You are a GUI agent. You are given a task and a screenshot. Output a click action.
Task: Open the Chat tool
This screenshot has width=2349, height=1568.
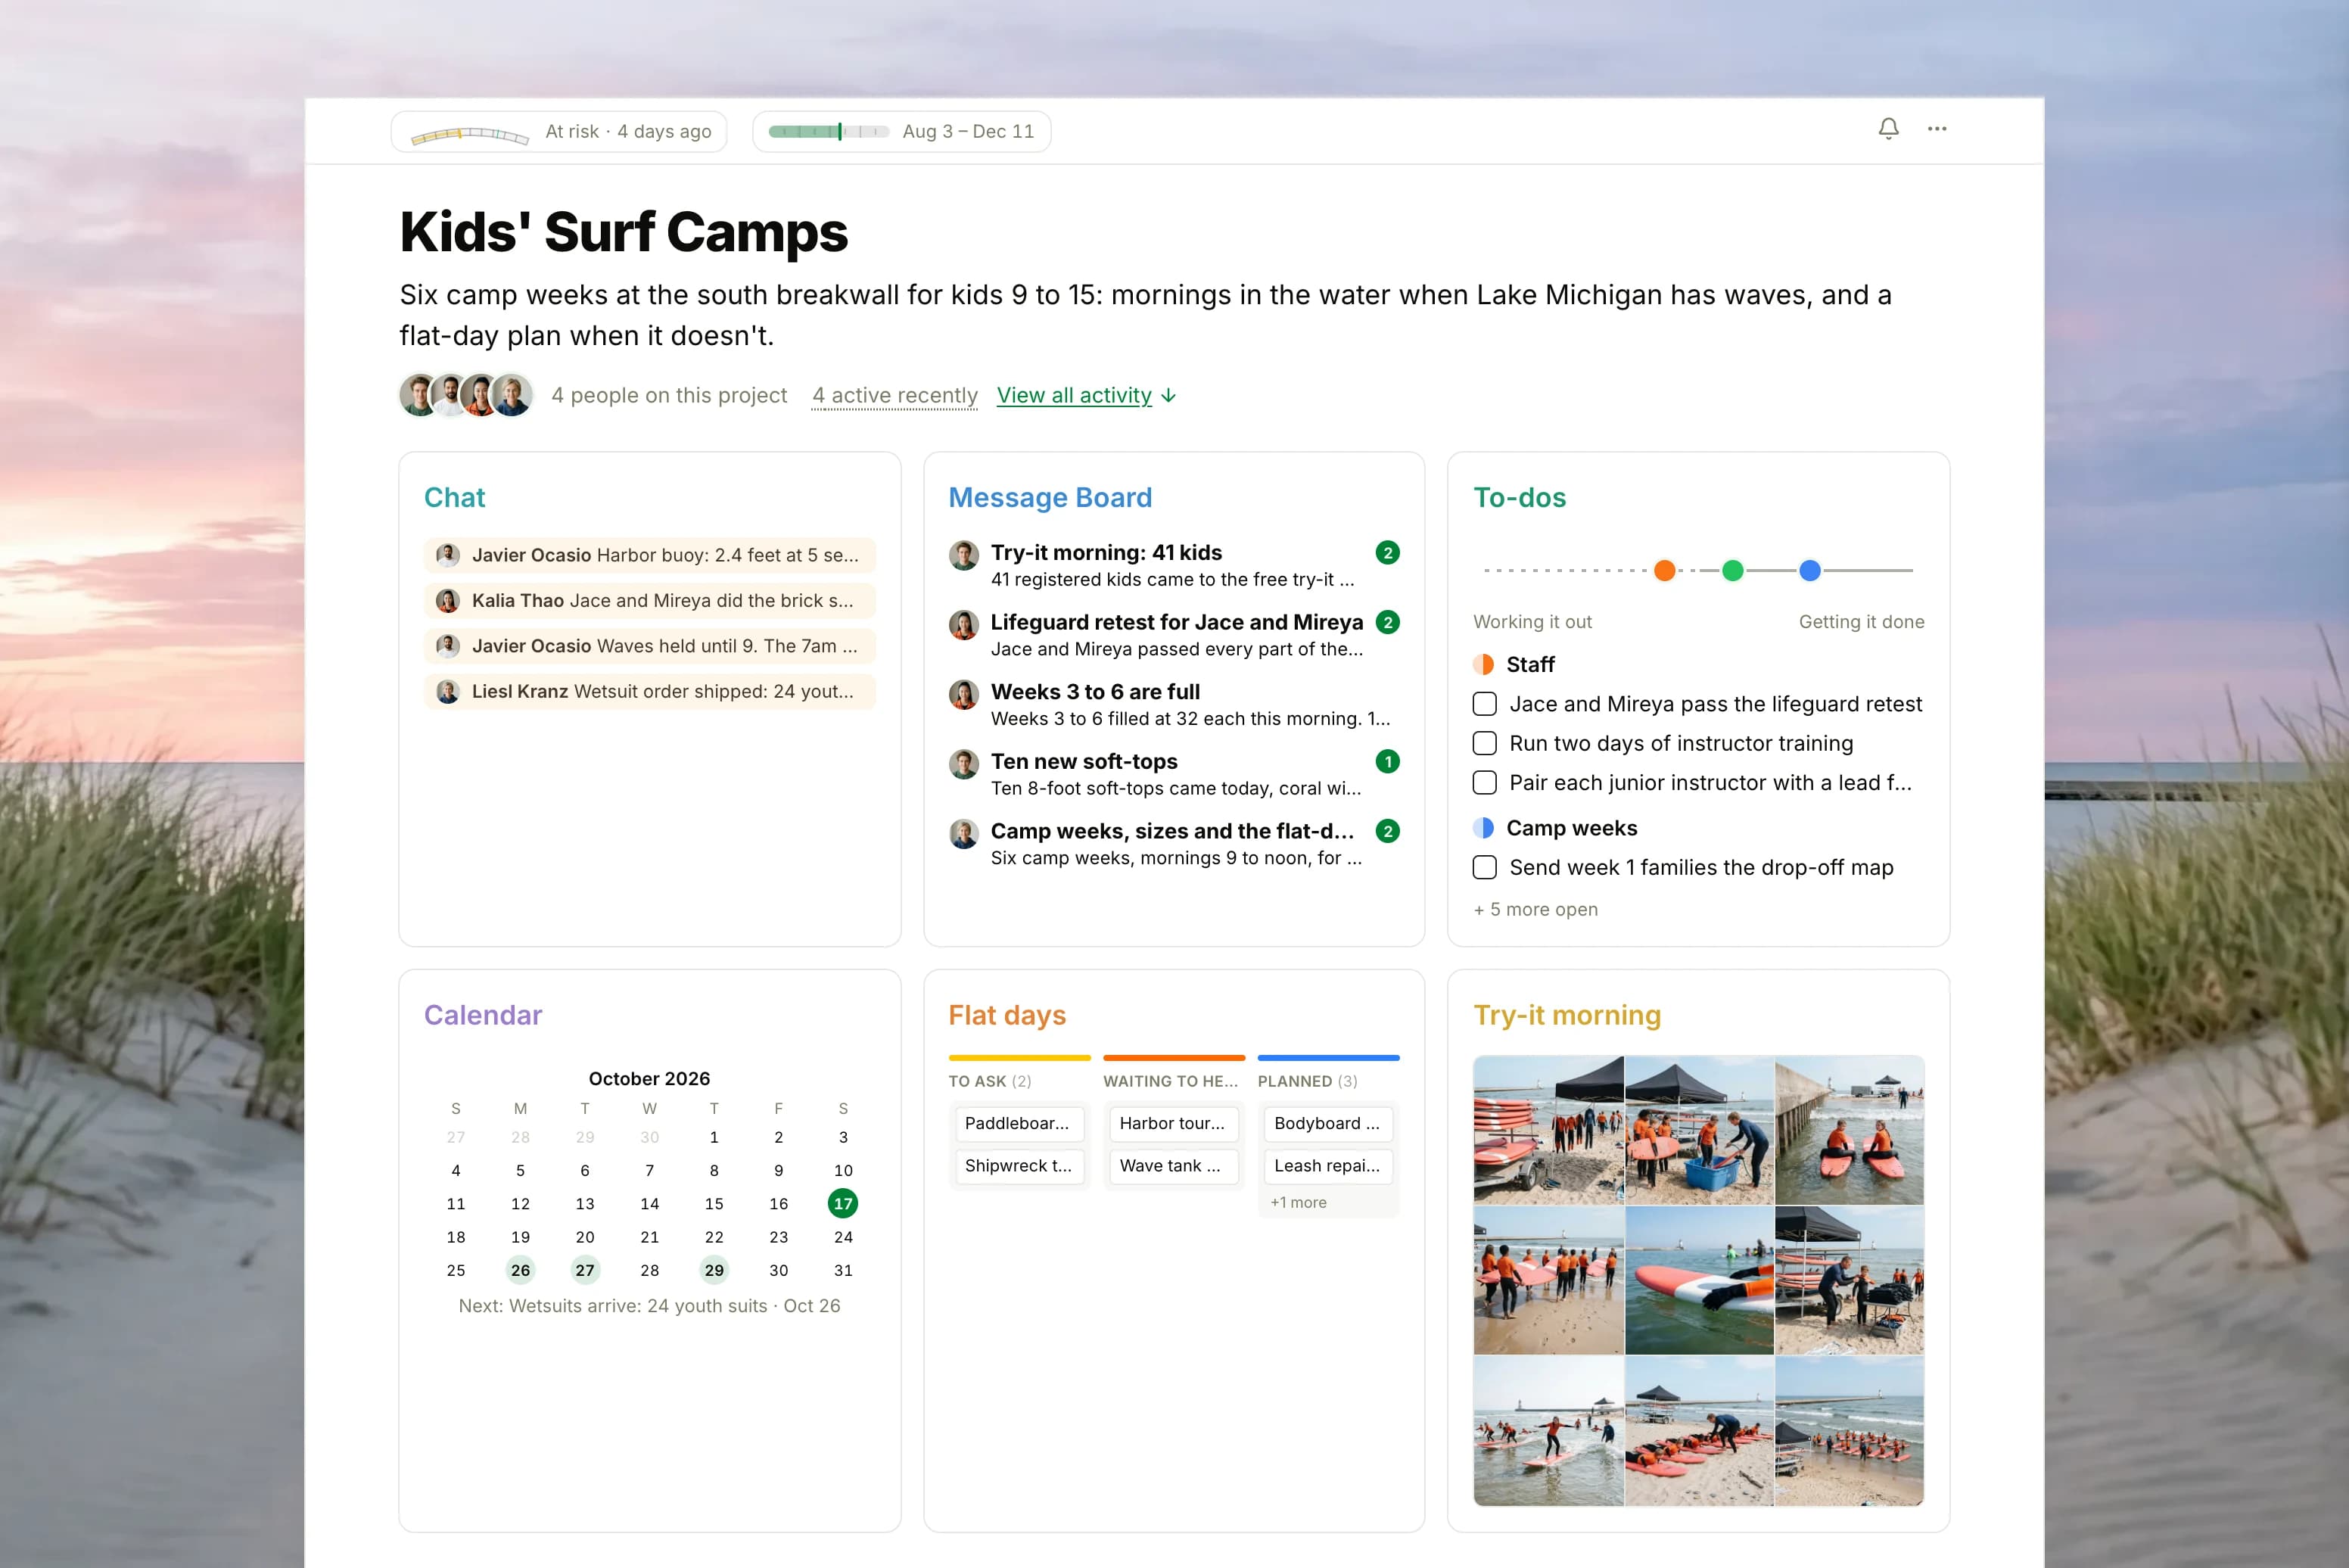[x=454, y=497]
